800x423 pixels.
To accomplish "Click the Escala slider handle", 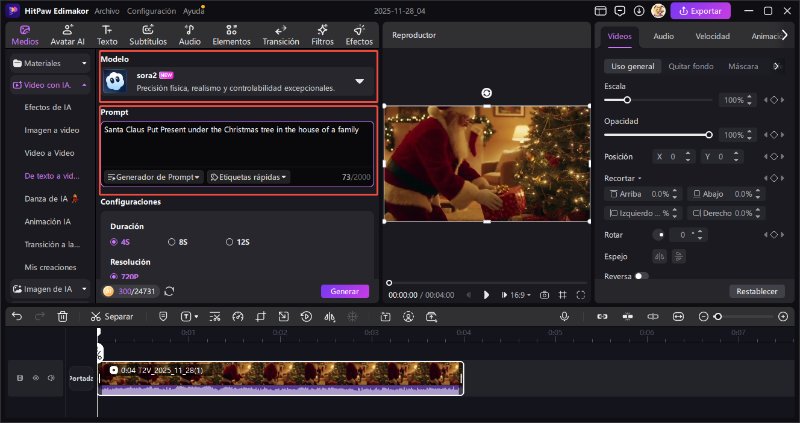I will [627, 100].
